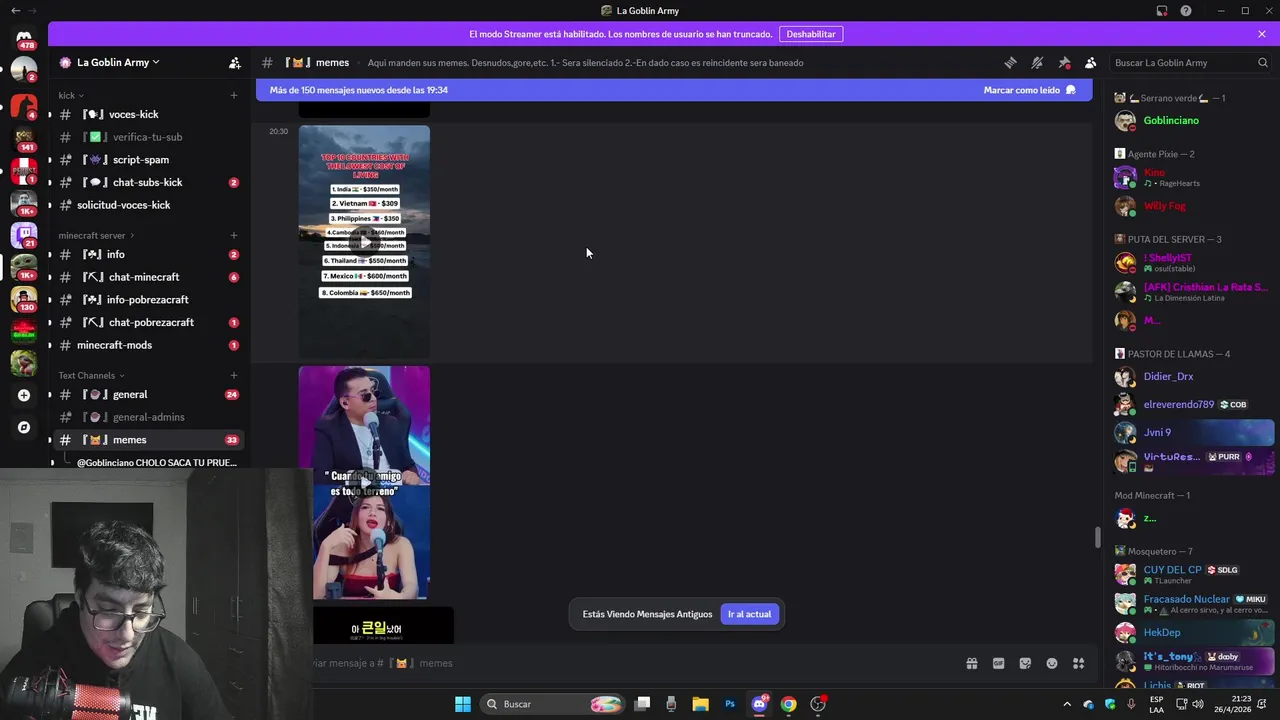The height and width of the screenshot is (720, 1280).
Task: Open the Threads icon in channel header
Action: [x=1010, y=62]
